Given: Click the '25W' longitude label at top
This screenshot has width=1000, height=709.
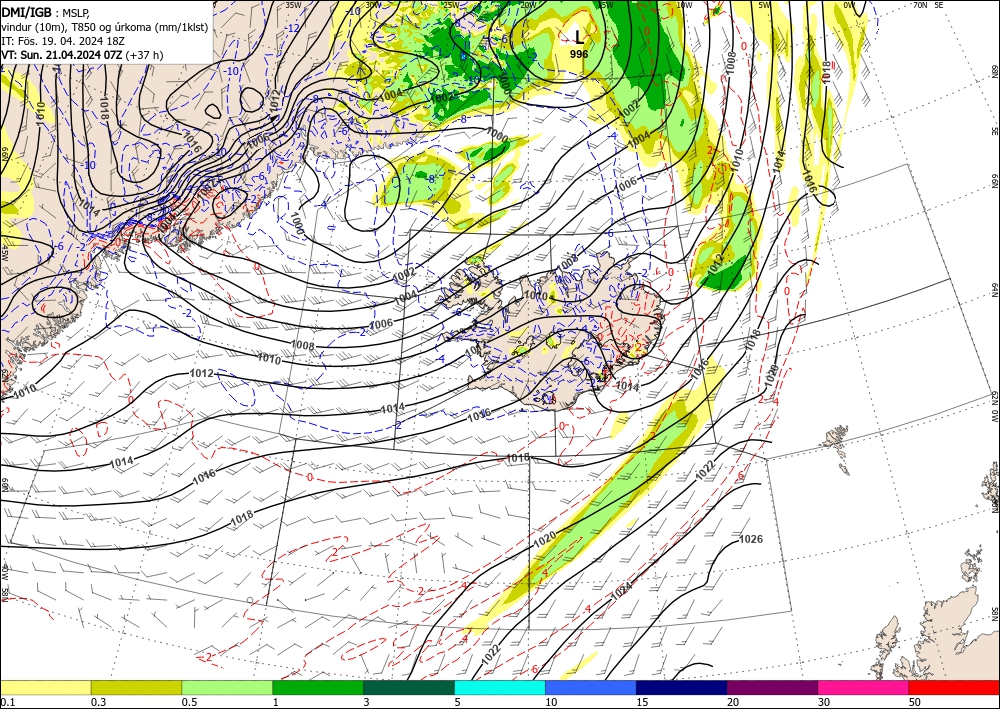Looking at the screenshot, I should (x=451, y=5).
